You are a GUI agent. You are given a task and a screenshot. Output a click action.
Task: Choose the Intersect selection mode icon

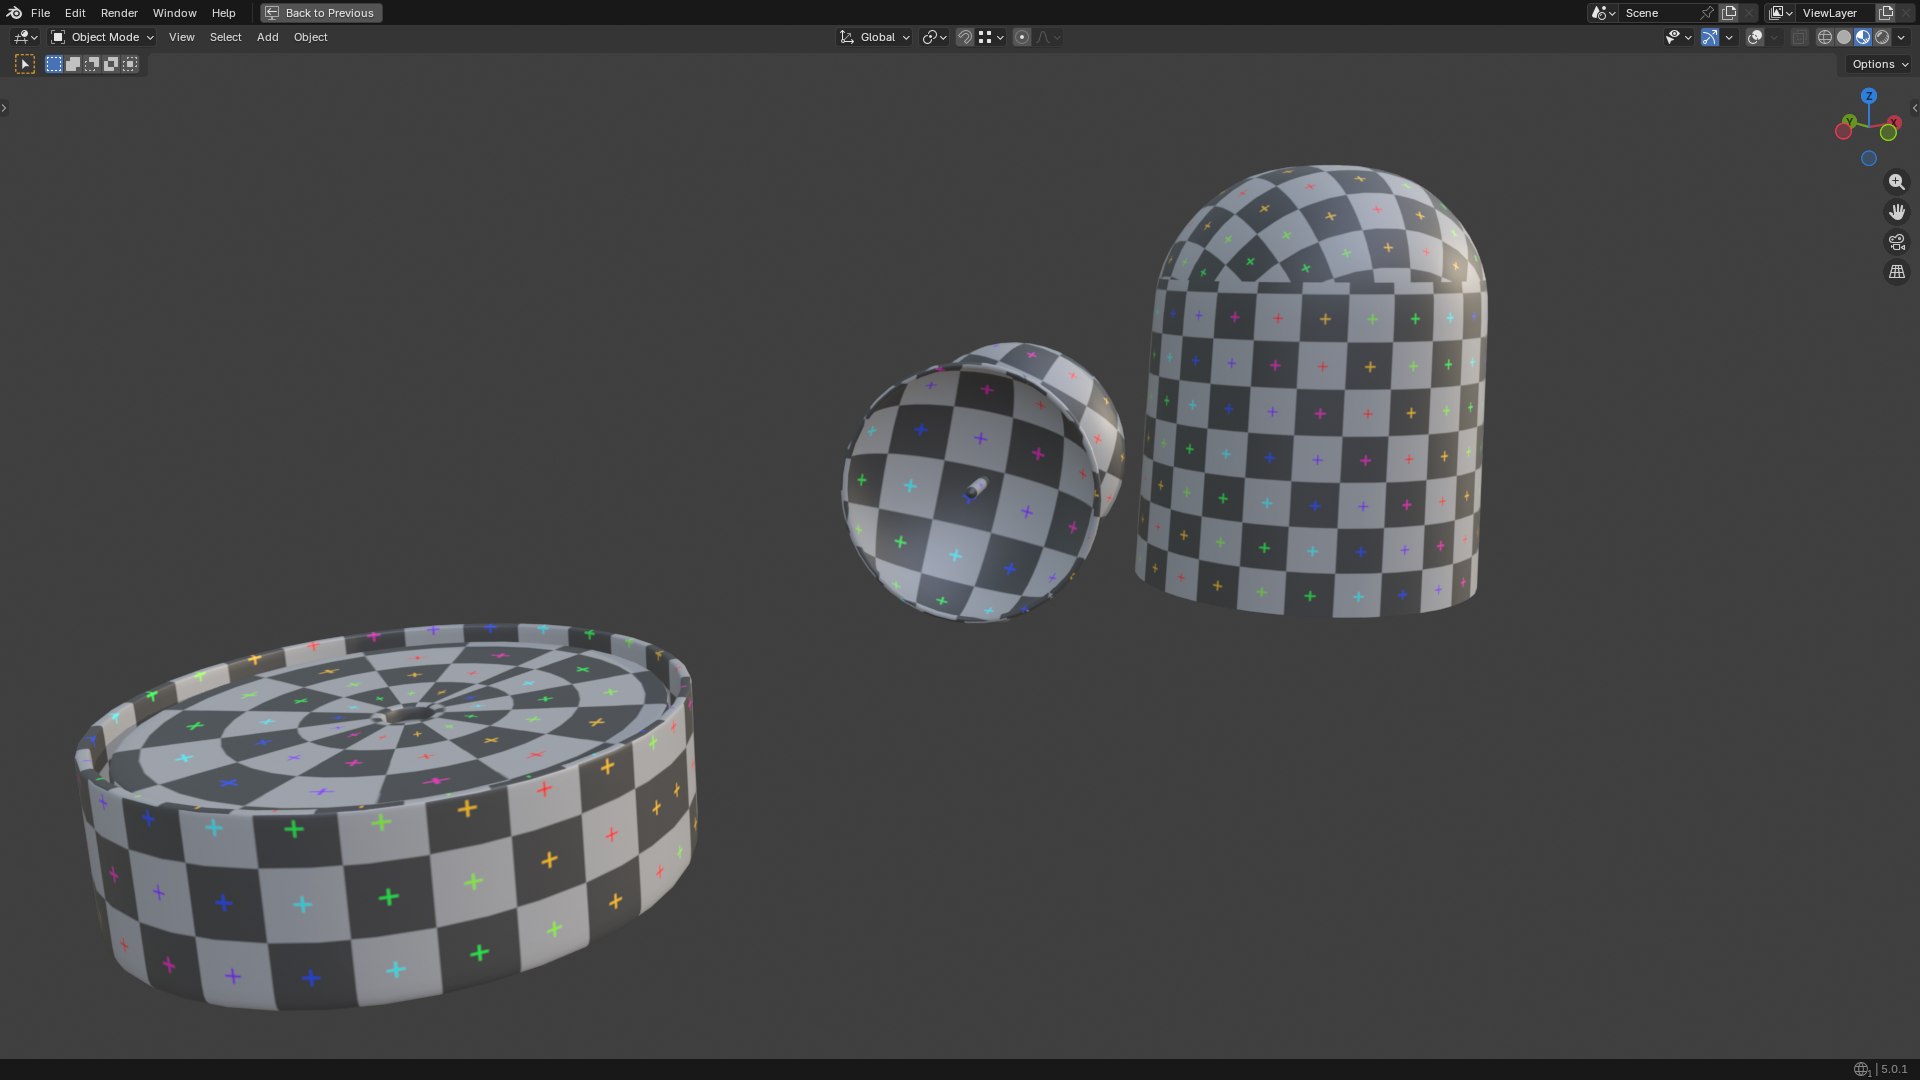[x=130, y=64]
